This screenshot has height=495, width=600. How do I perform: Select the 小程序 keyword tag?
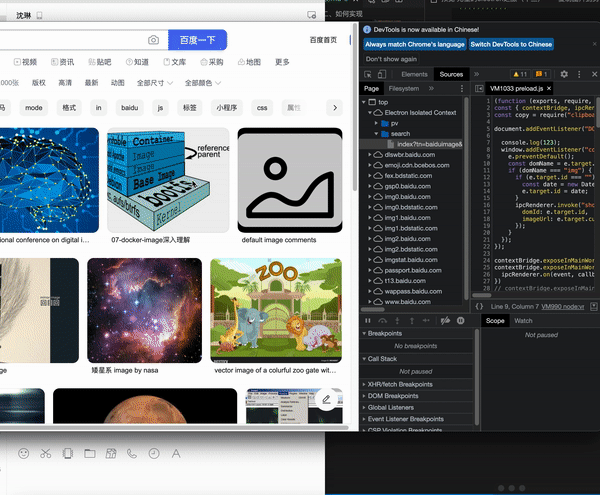pos(227,108)
